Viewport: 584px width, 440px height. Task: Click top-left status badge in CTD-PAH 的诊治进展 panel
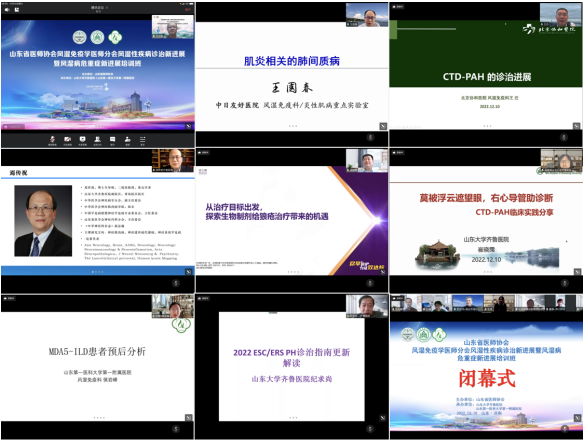[x=398, y=6]
